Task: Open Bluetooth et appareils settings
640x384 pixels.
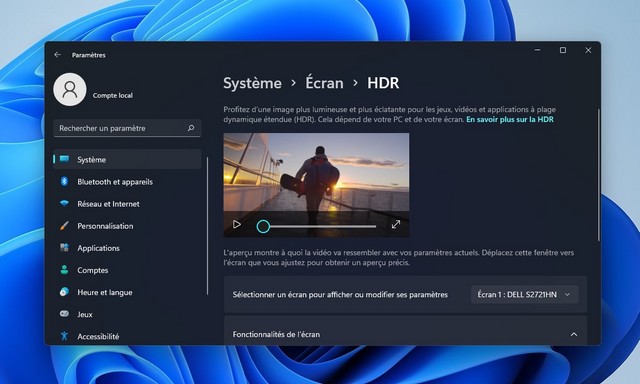Action: click(x=127, y=182)
